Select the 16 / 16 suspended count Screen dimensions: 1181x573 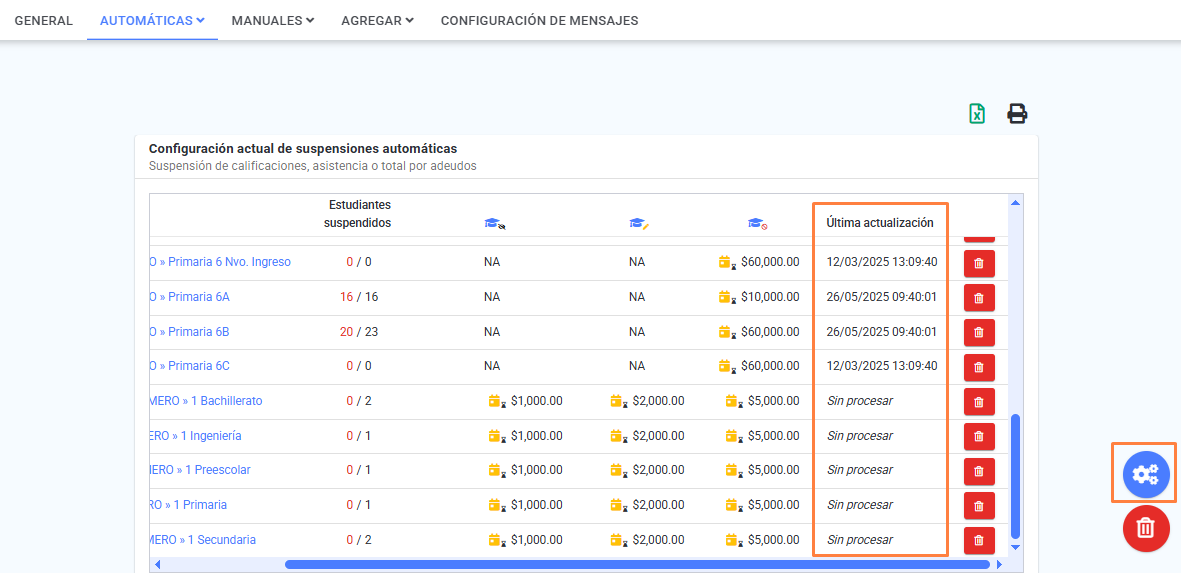[x=359, y=297]
